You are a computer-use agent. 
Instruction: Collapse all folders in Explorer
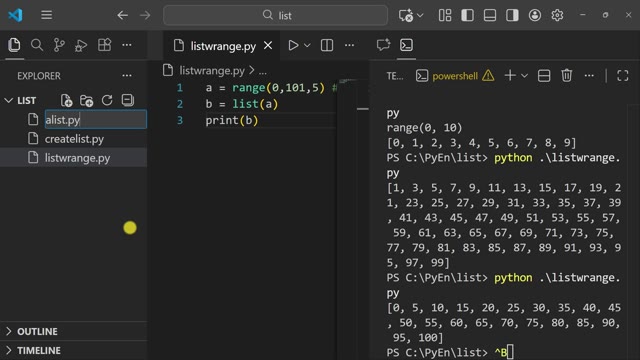128,100
